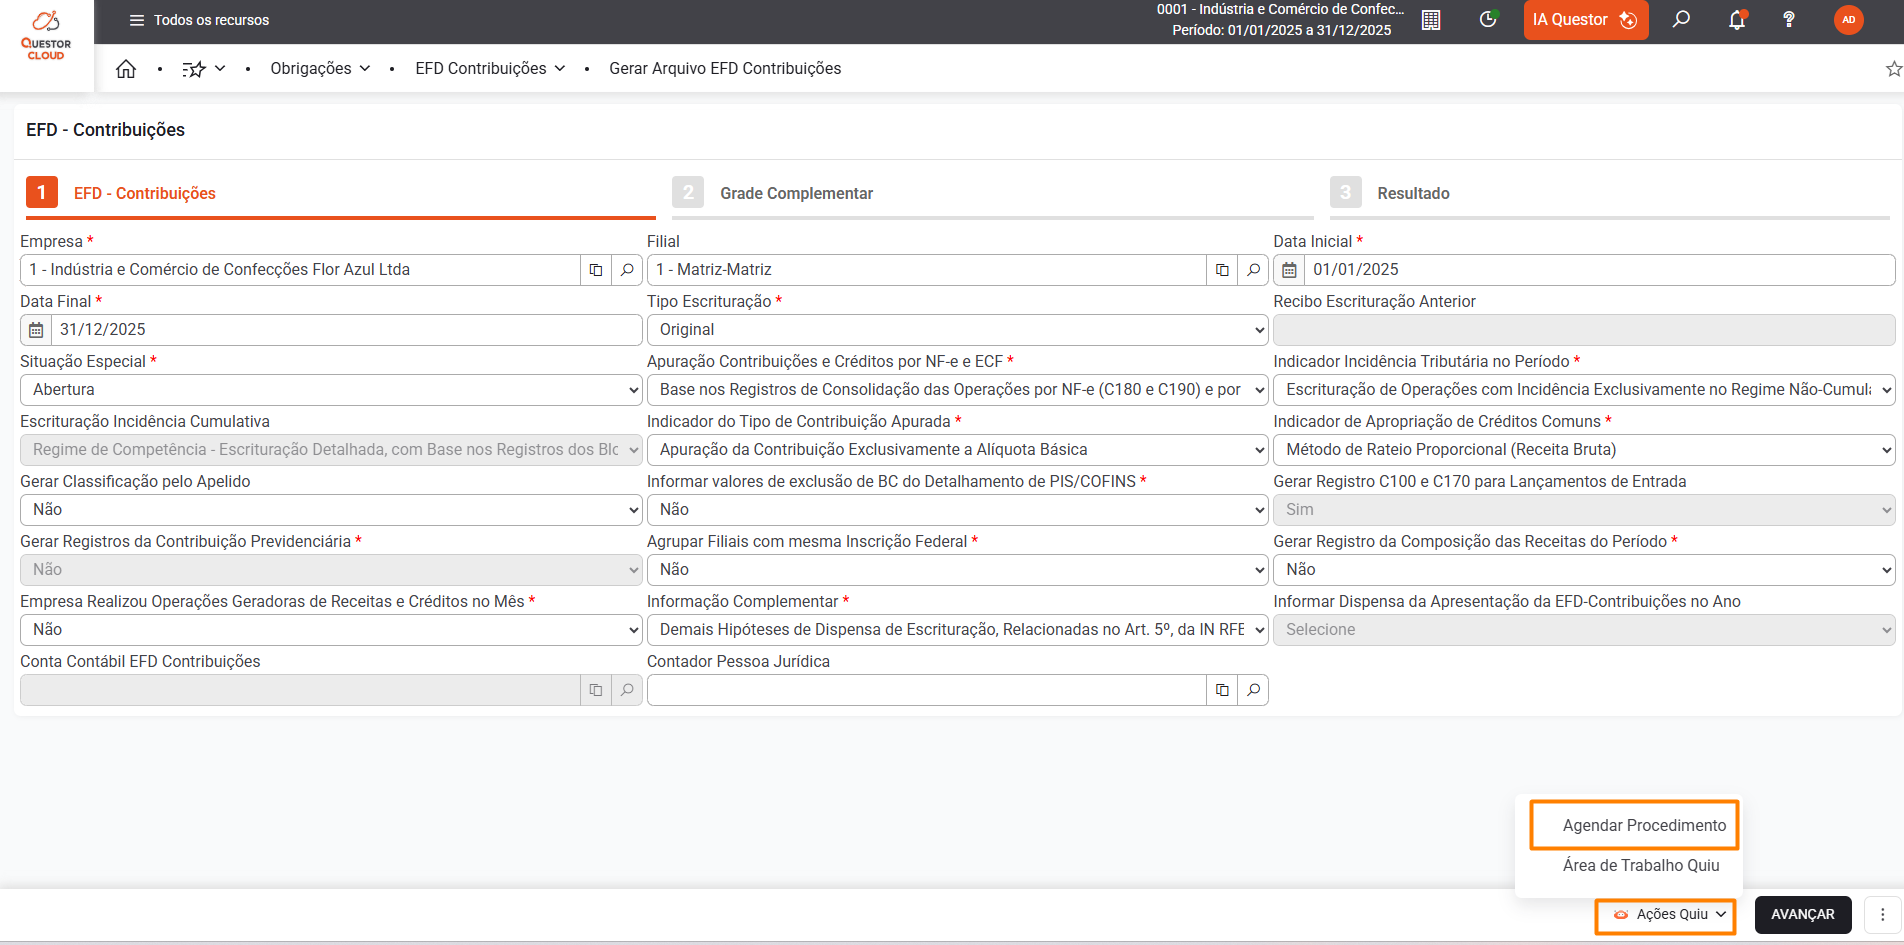Click the copy icon beside Filial field

point(1222,270)
